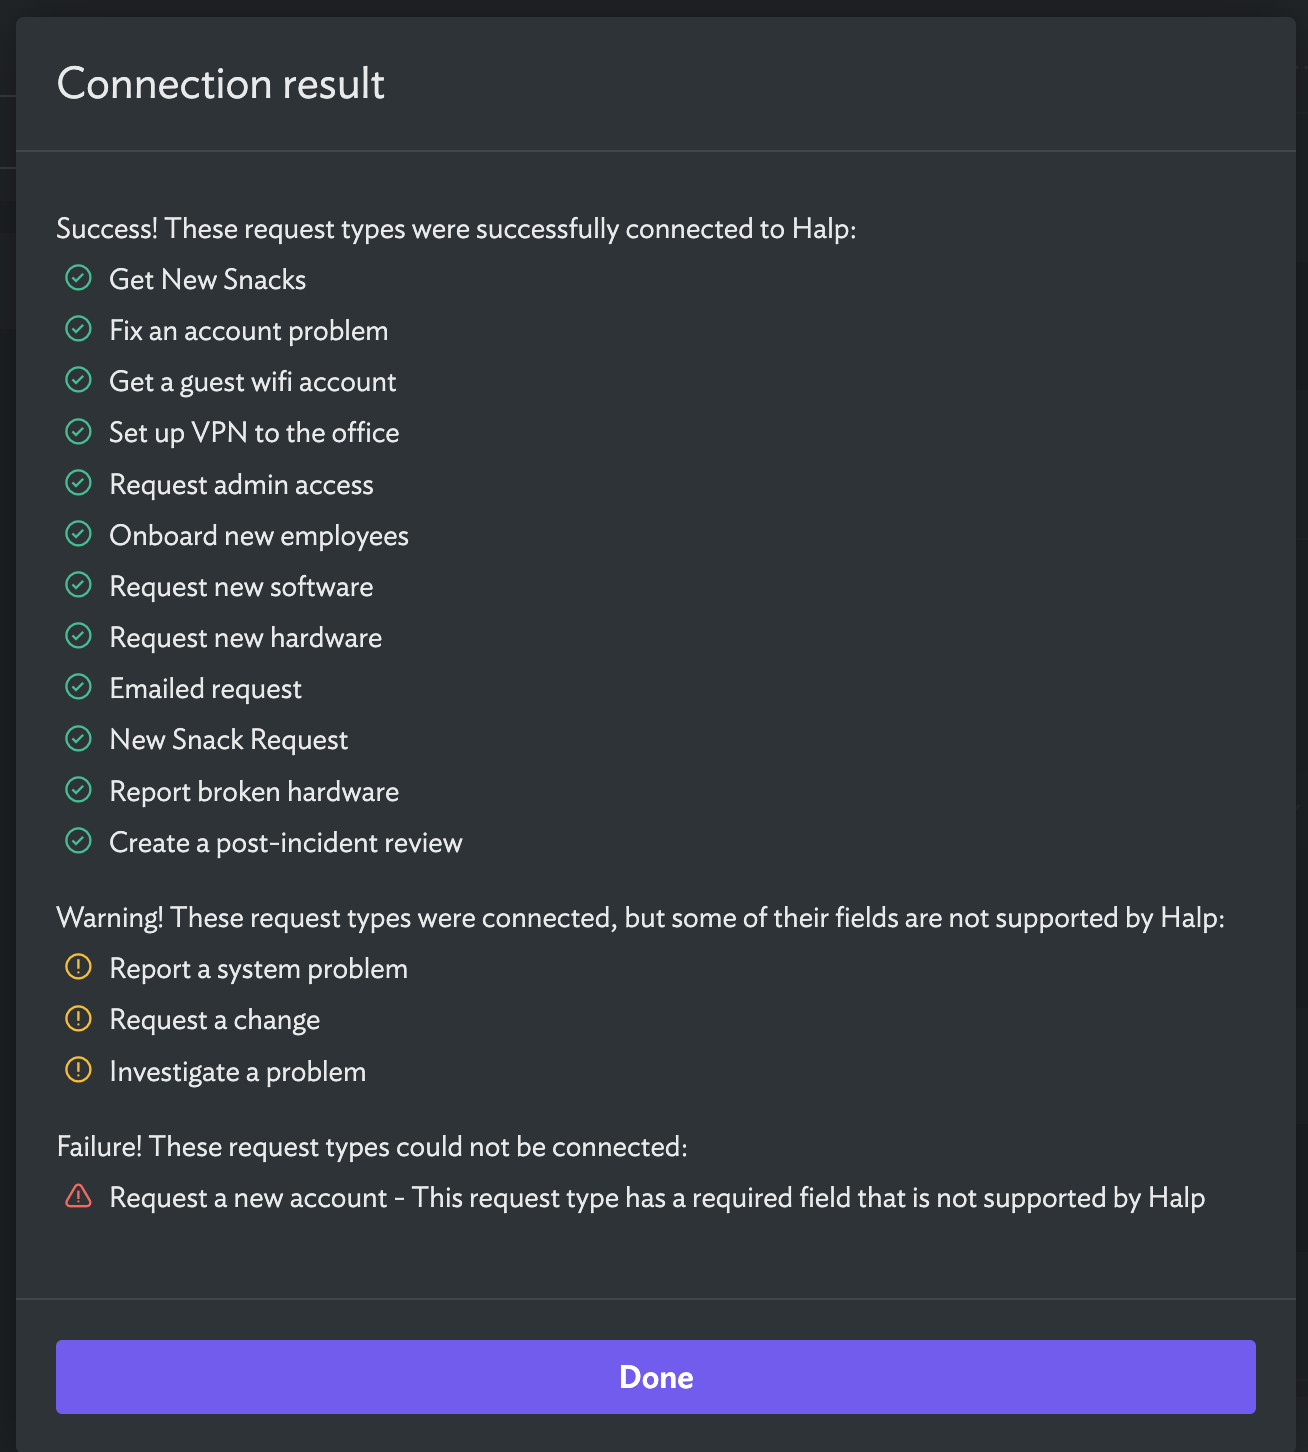Click green check icon beside Get New Snacks
Image resolution: width=1308 pixels, height=1452 pixels.
point(78,278)
